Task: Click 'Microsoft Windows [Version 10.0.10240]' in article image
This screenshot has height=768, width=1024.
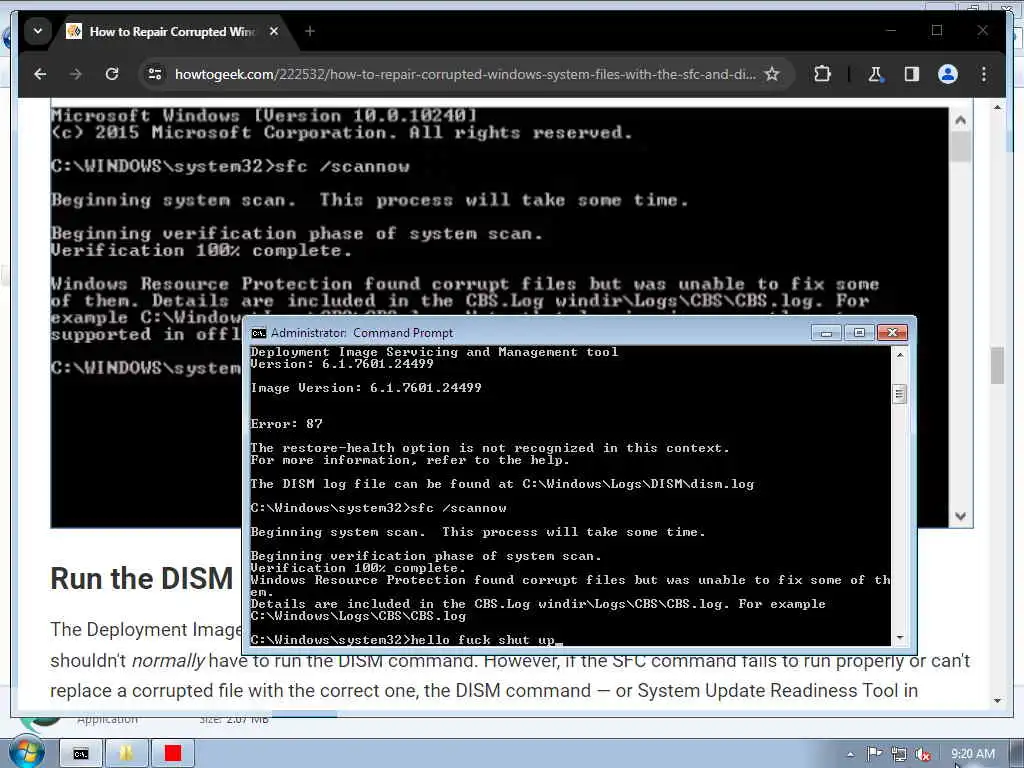Action: tap(264, 116)
